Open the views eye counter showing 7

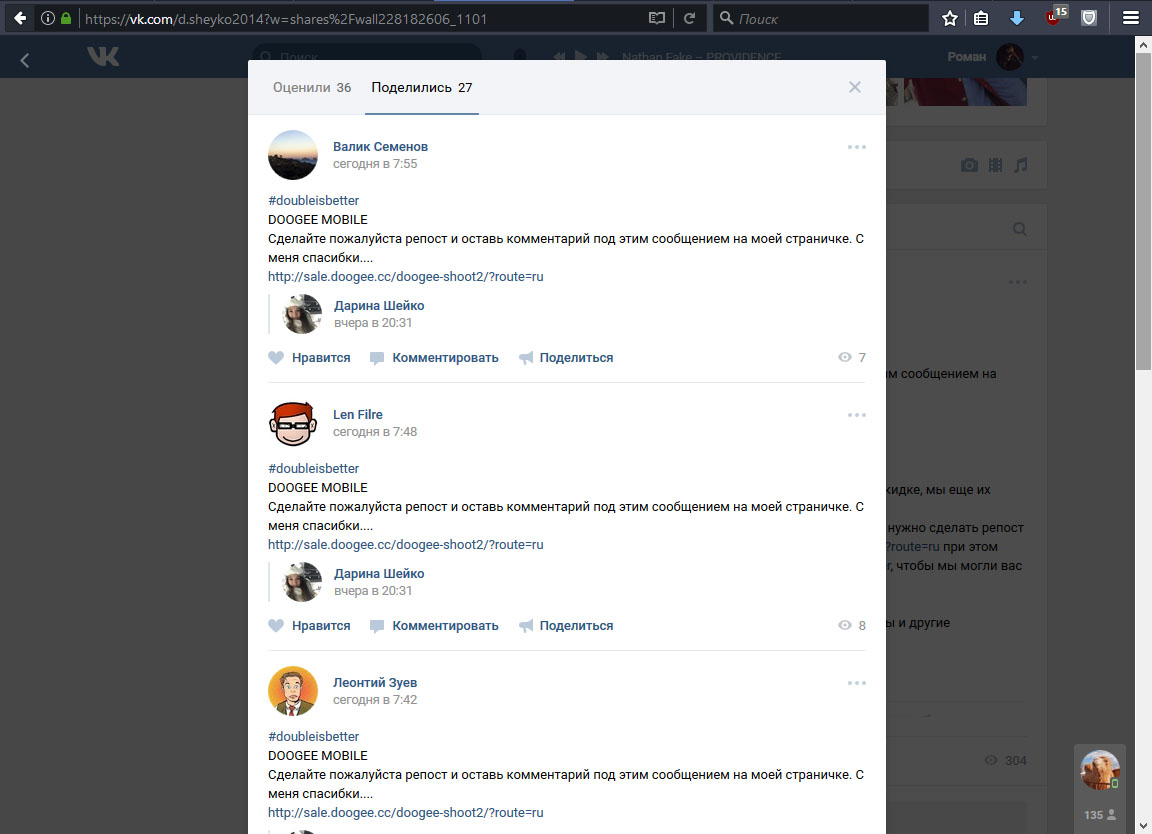click(852, 357)
